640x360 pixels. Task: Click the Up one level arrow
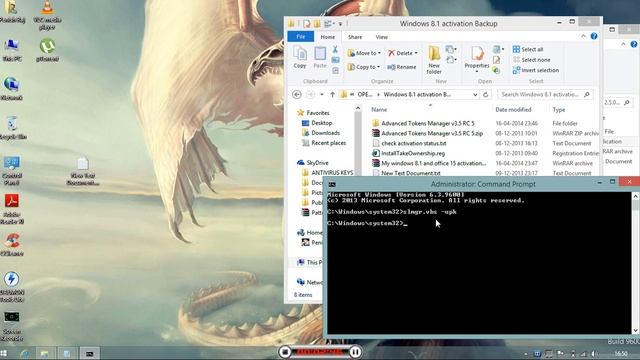click(332, 94)
